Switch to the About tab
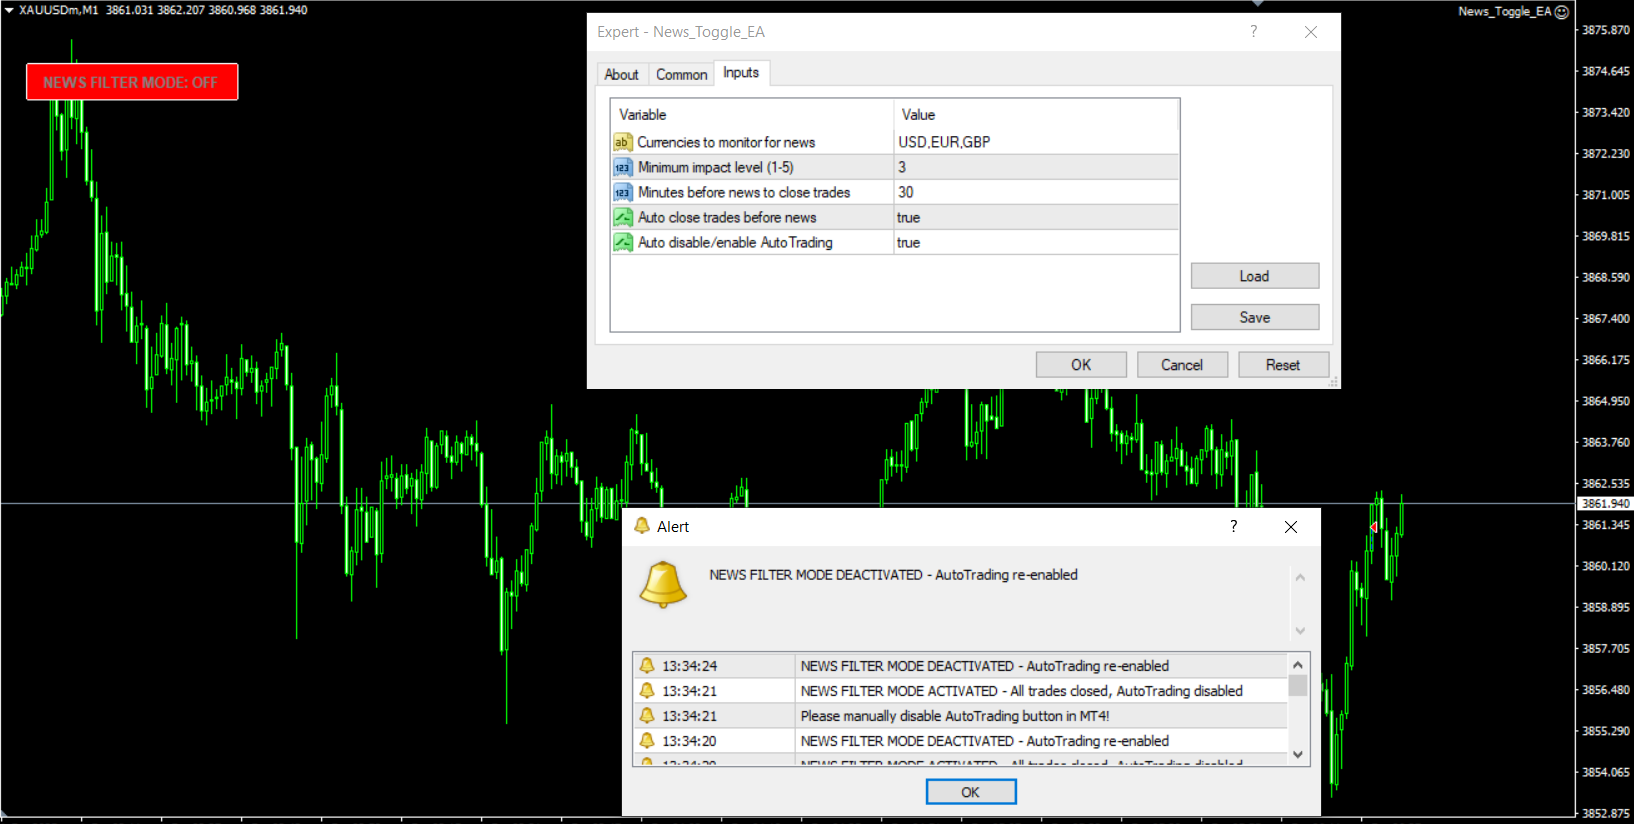The image size is (1634, 824). [621, 75]
